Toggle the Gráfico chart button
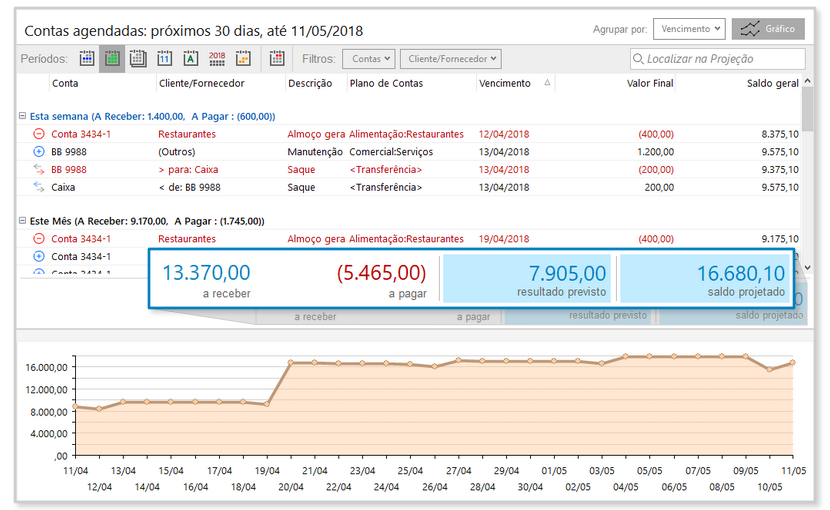 [x=767, y=29]
